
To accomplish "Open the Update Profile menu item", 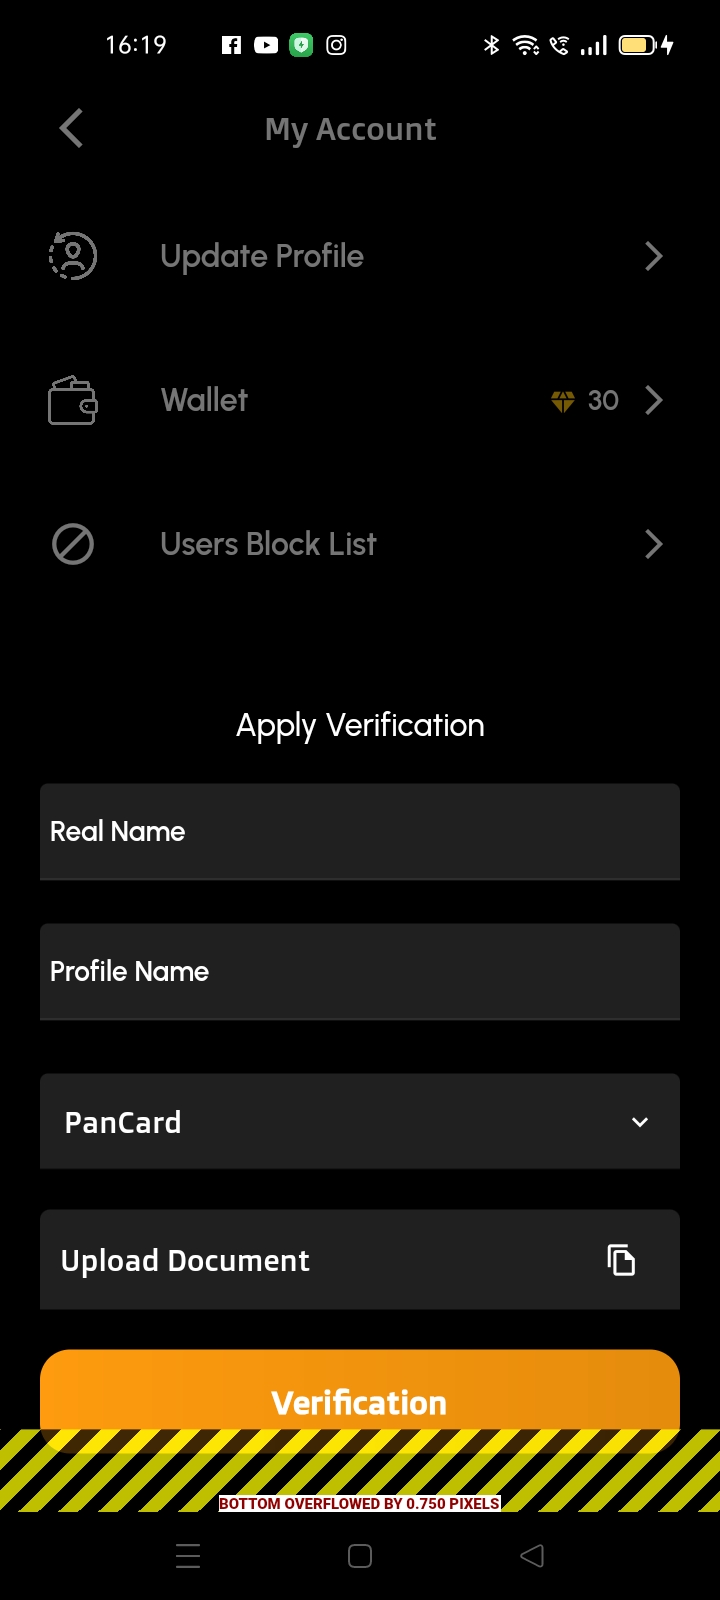I will tap(262, 257).
